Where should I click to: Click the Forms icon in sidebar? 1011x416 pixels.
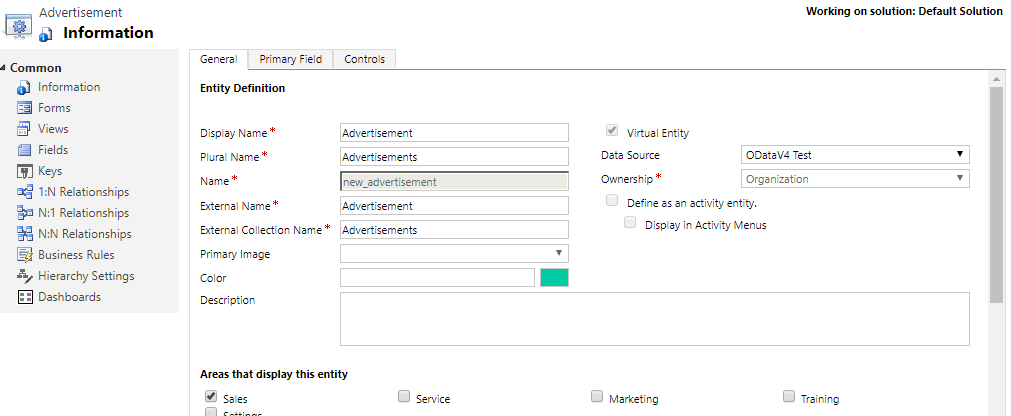coord(25,108)
